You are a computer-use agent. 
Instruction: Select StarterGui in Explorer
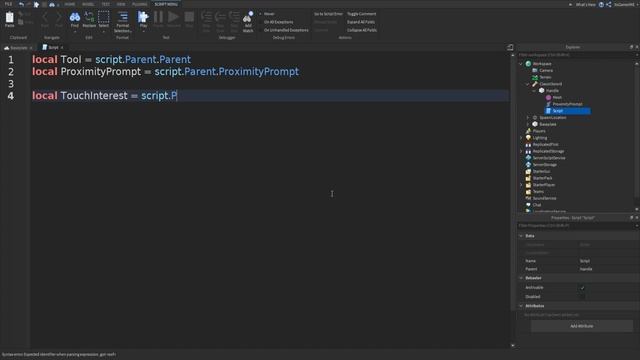[541, 171]
